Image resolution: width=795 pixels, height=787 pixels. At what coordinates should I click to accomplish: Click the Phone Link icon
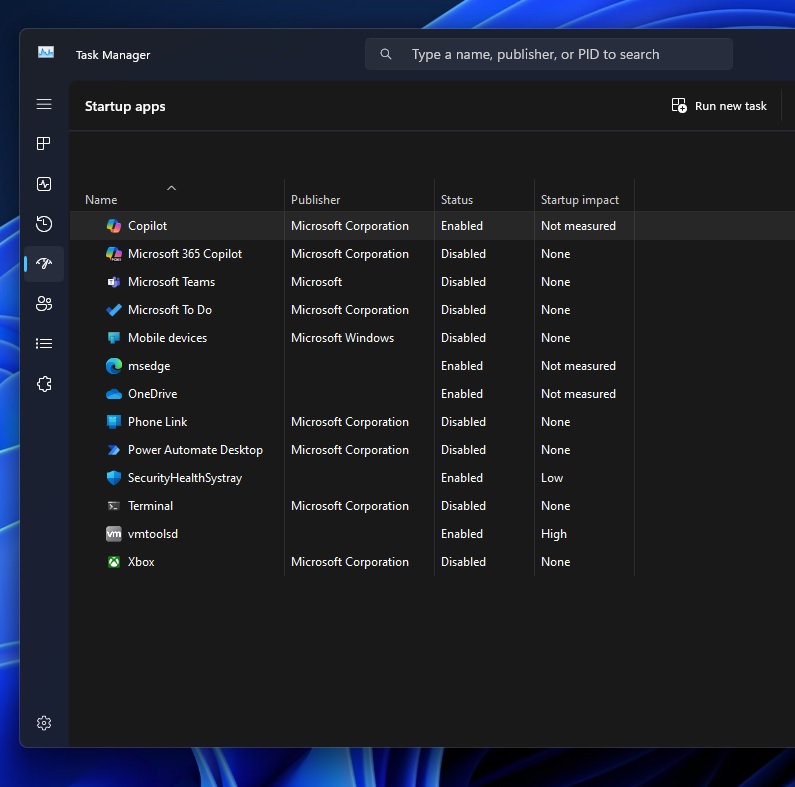(114, 422)
